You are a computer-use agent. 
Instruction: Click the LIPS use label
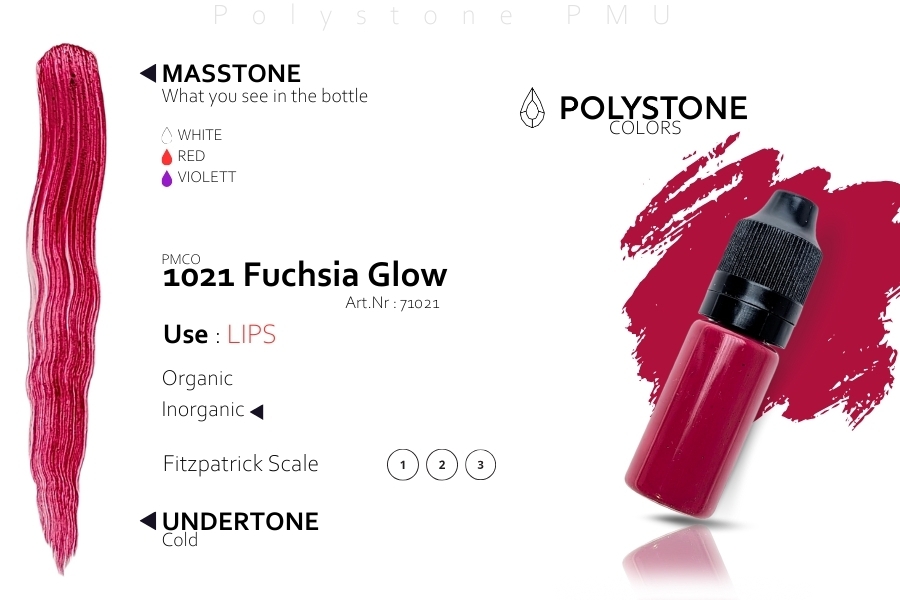[251, 334]
